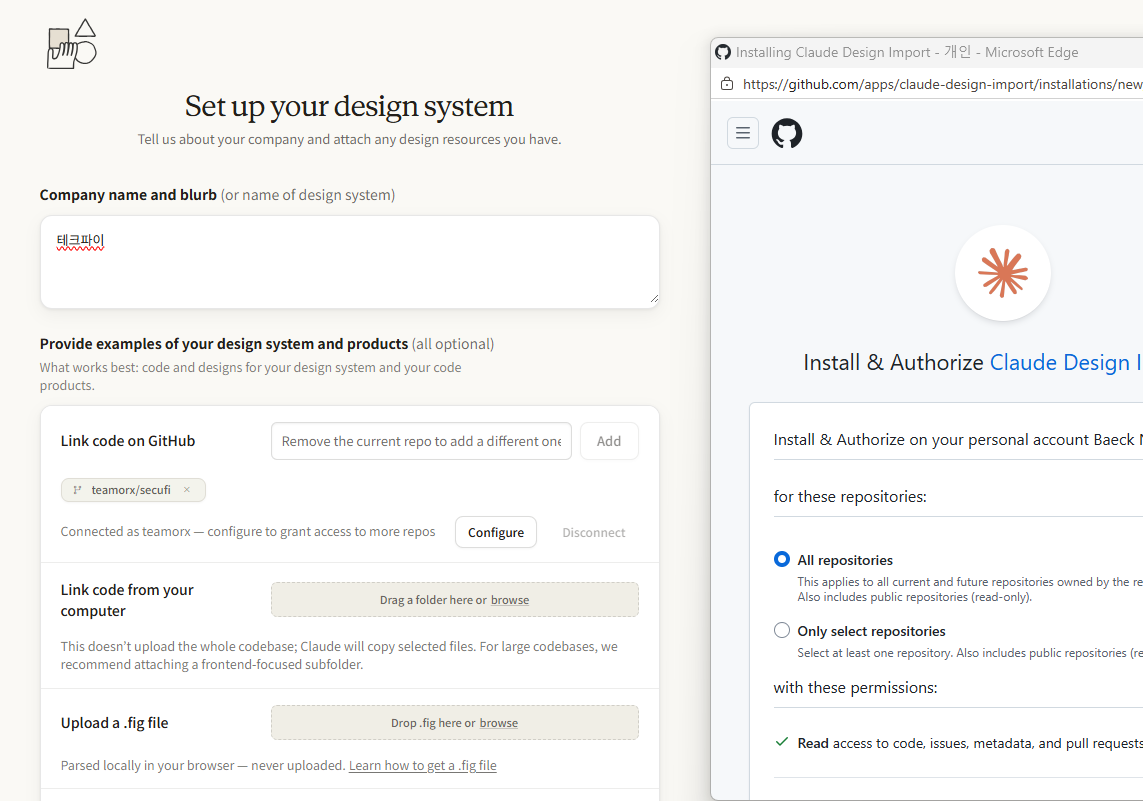
Task: Browse for a folder from your computer
Action: (510, 600)
